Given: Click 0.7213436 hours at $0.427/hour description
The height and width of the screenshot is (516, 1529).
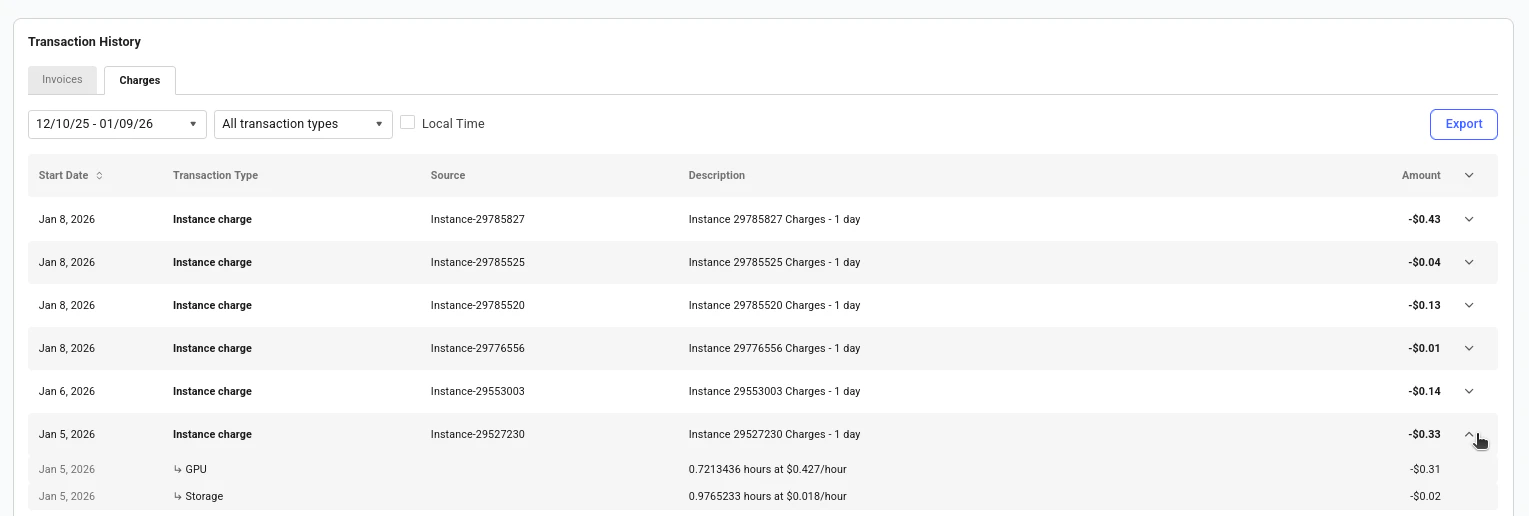Looking at the screenshot, I should (x=768, y=469).
